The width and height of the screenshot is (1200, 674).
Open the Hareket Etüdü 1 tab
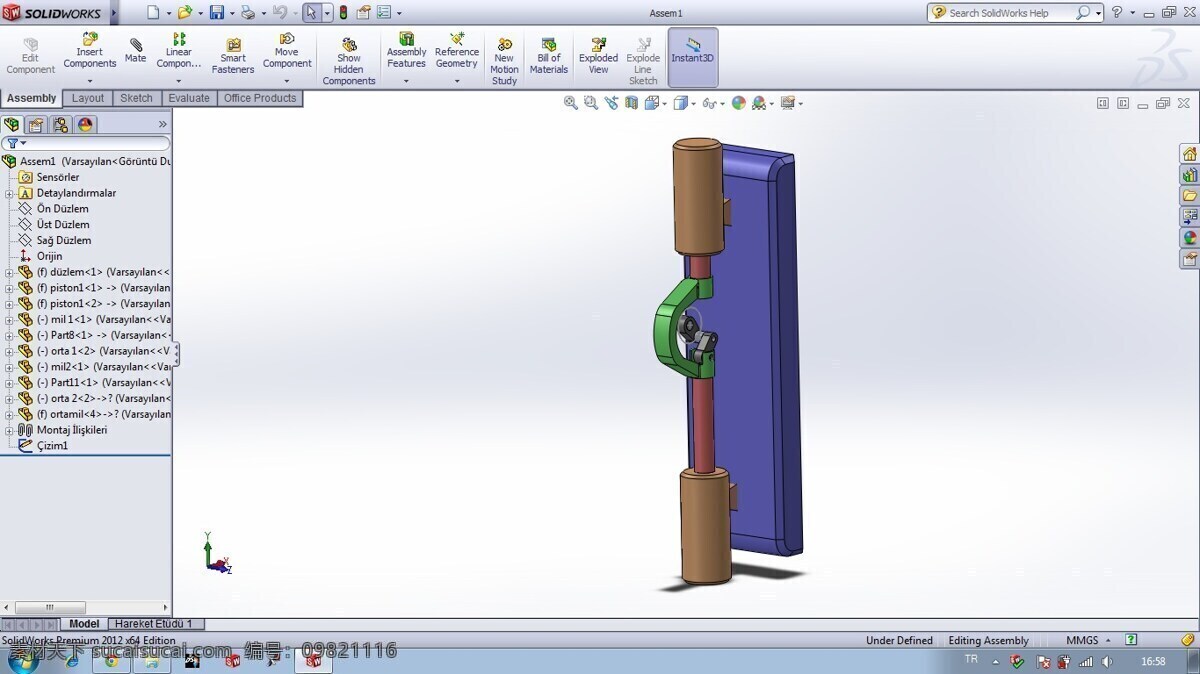click(x=154, y=624)
